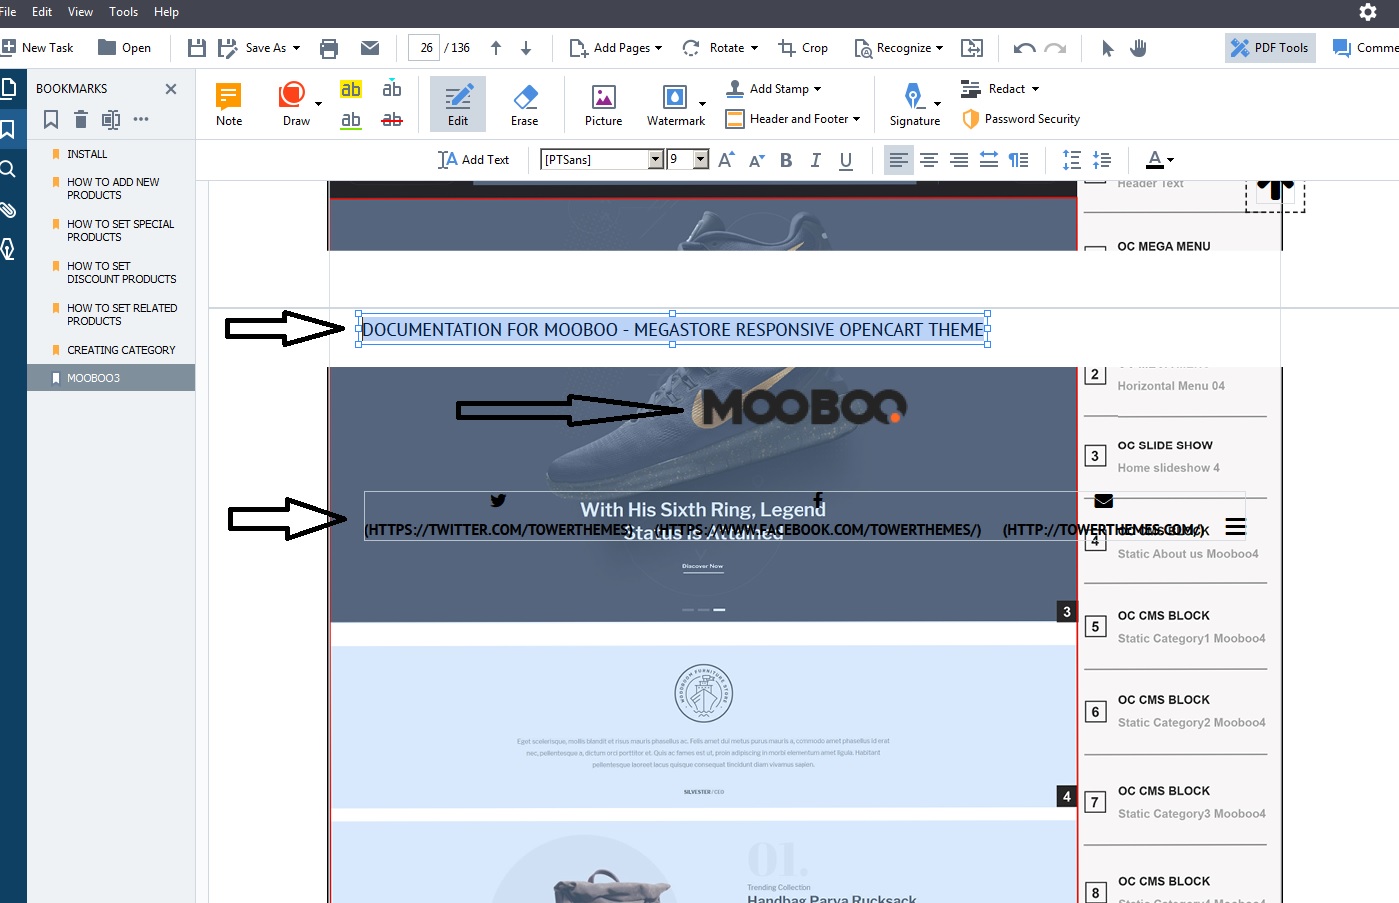
Task: Switch to the hand pan tool
Action: pos(1138,48)
